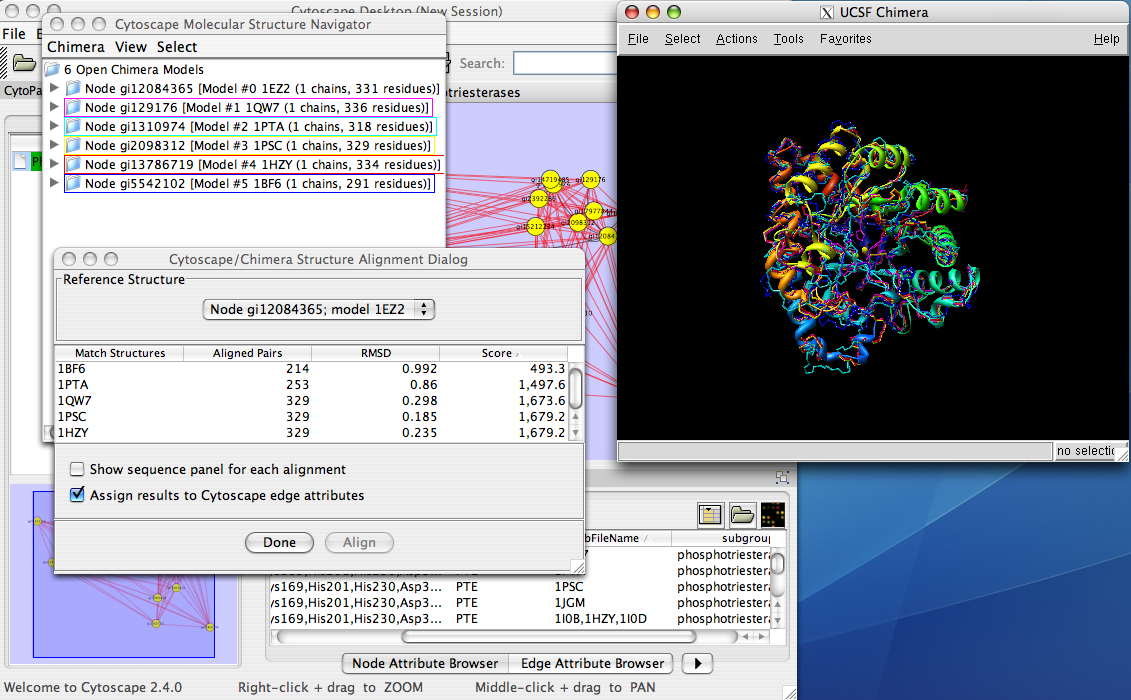Expand the Node gi13786719 model row

[x=54, y=164]
